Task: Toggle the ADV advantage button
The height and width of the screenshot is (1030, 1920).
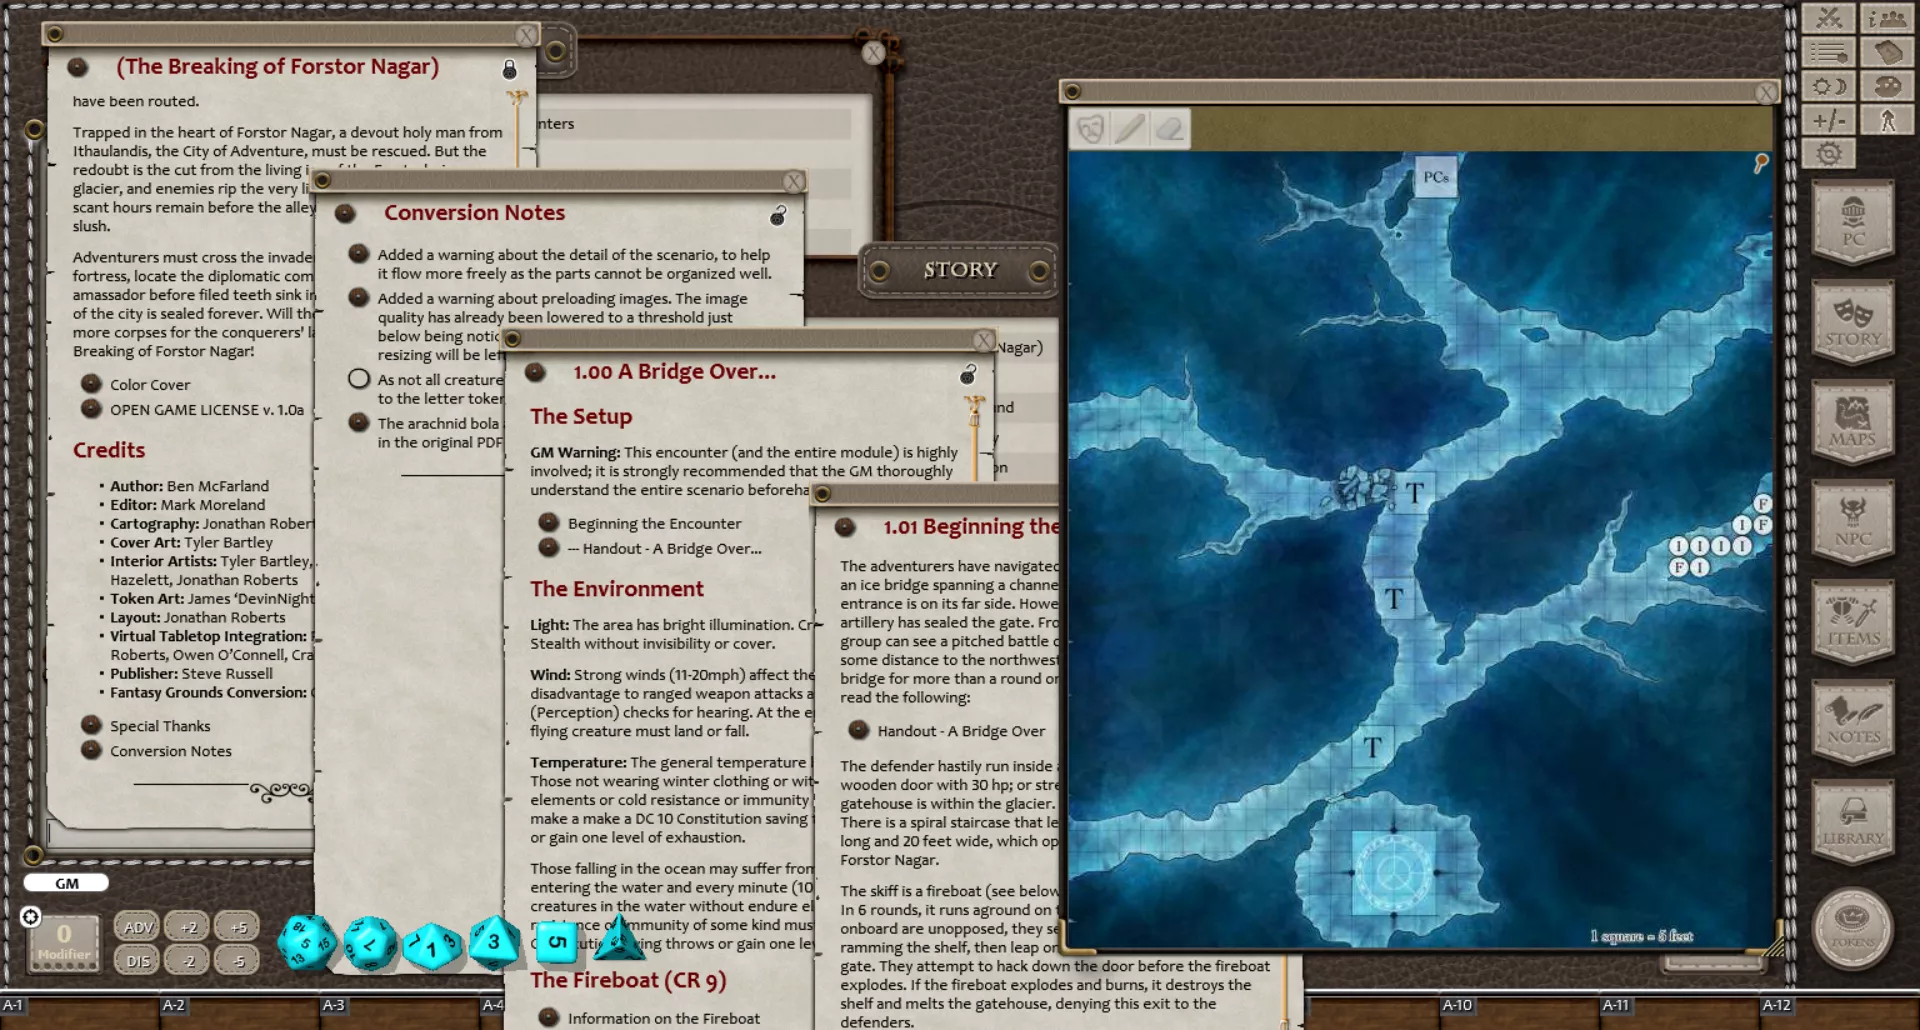Action: click(138, 927)
